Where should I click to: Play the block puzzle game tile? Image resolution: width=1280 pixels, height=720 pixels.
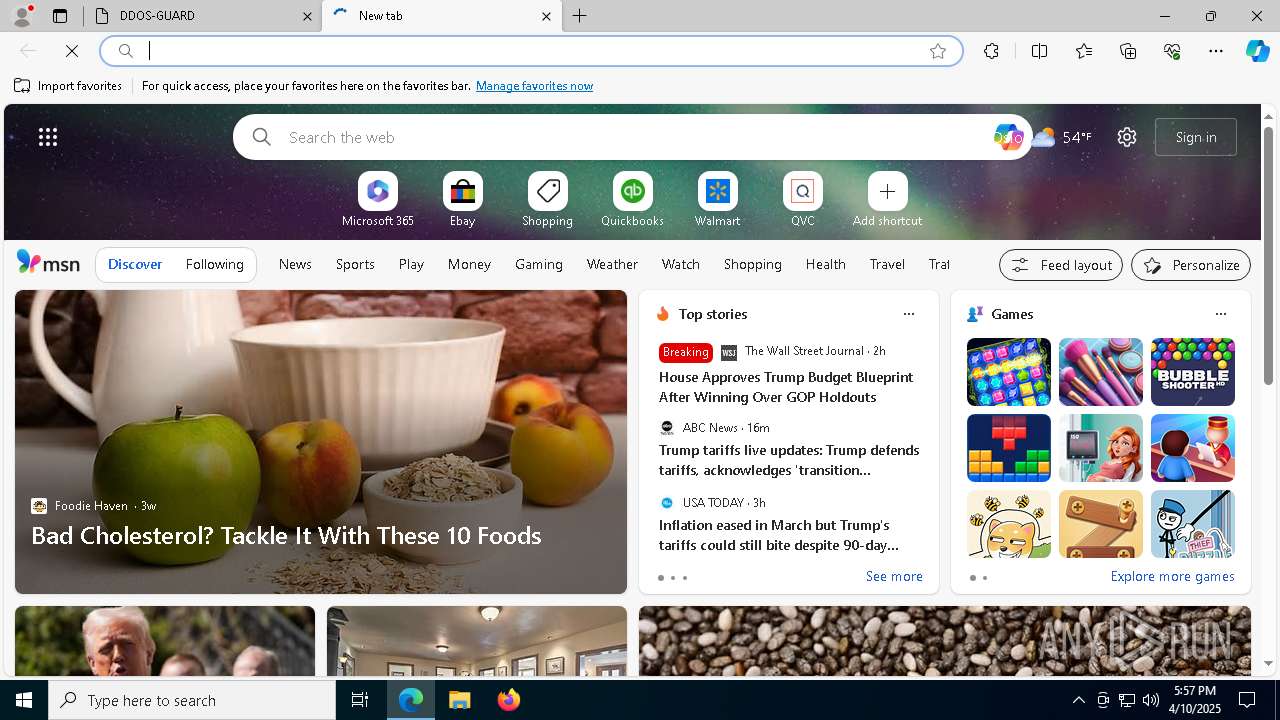tap(1008, 448)
